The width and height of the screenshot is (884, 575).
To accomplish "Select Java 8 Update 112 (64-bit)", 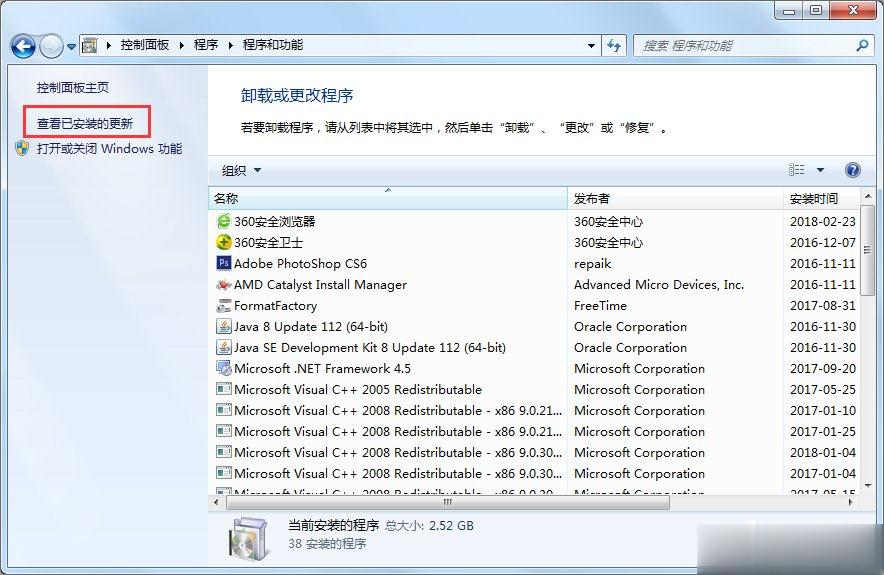I will click(311, 326).
